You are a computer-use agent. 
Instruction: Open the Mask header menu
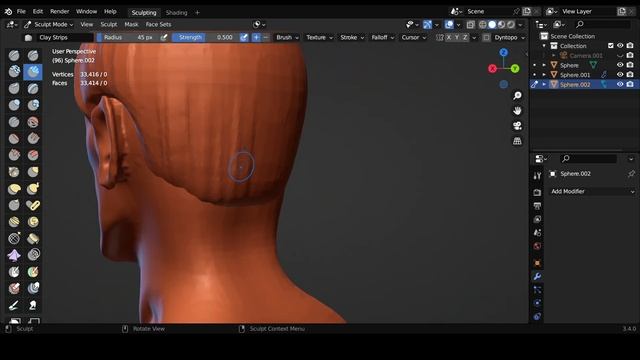[131, 24]
